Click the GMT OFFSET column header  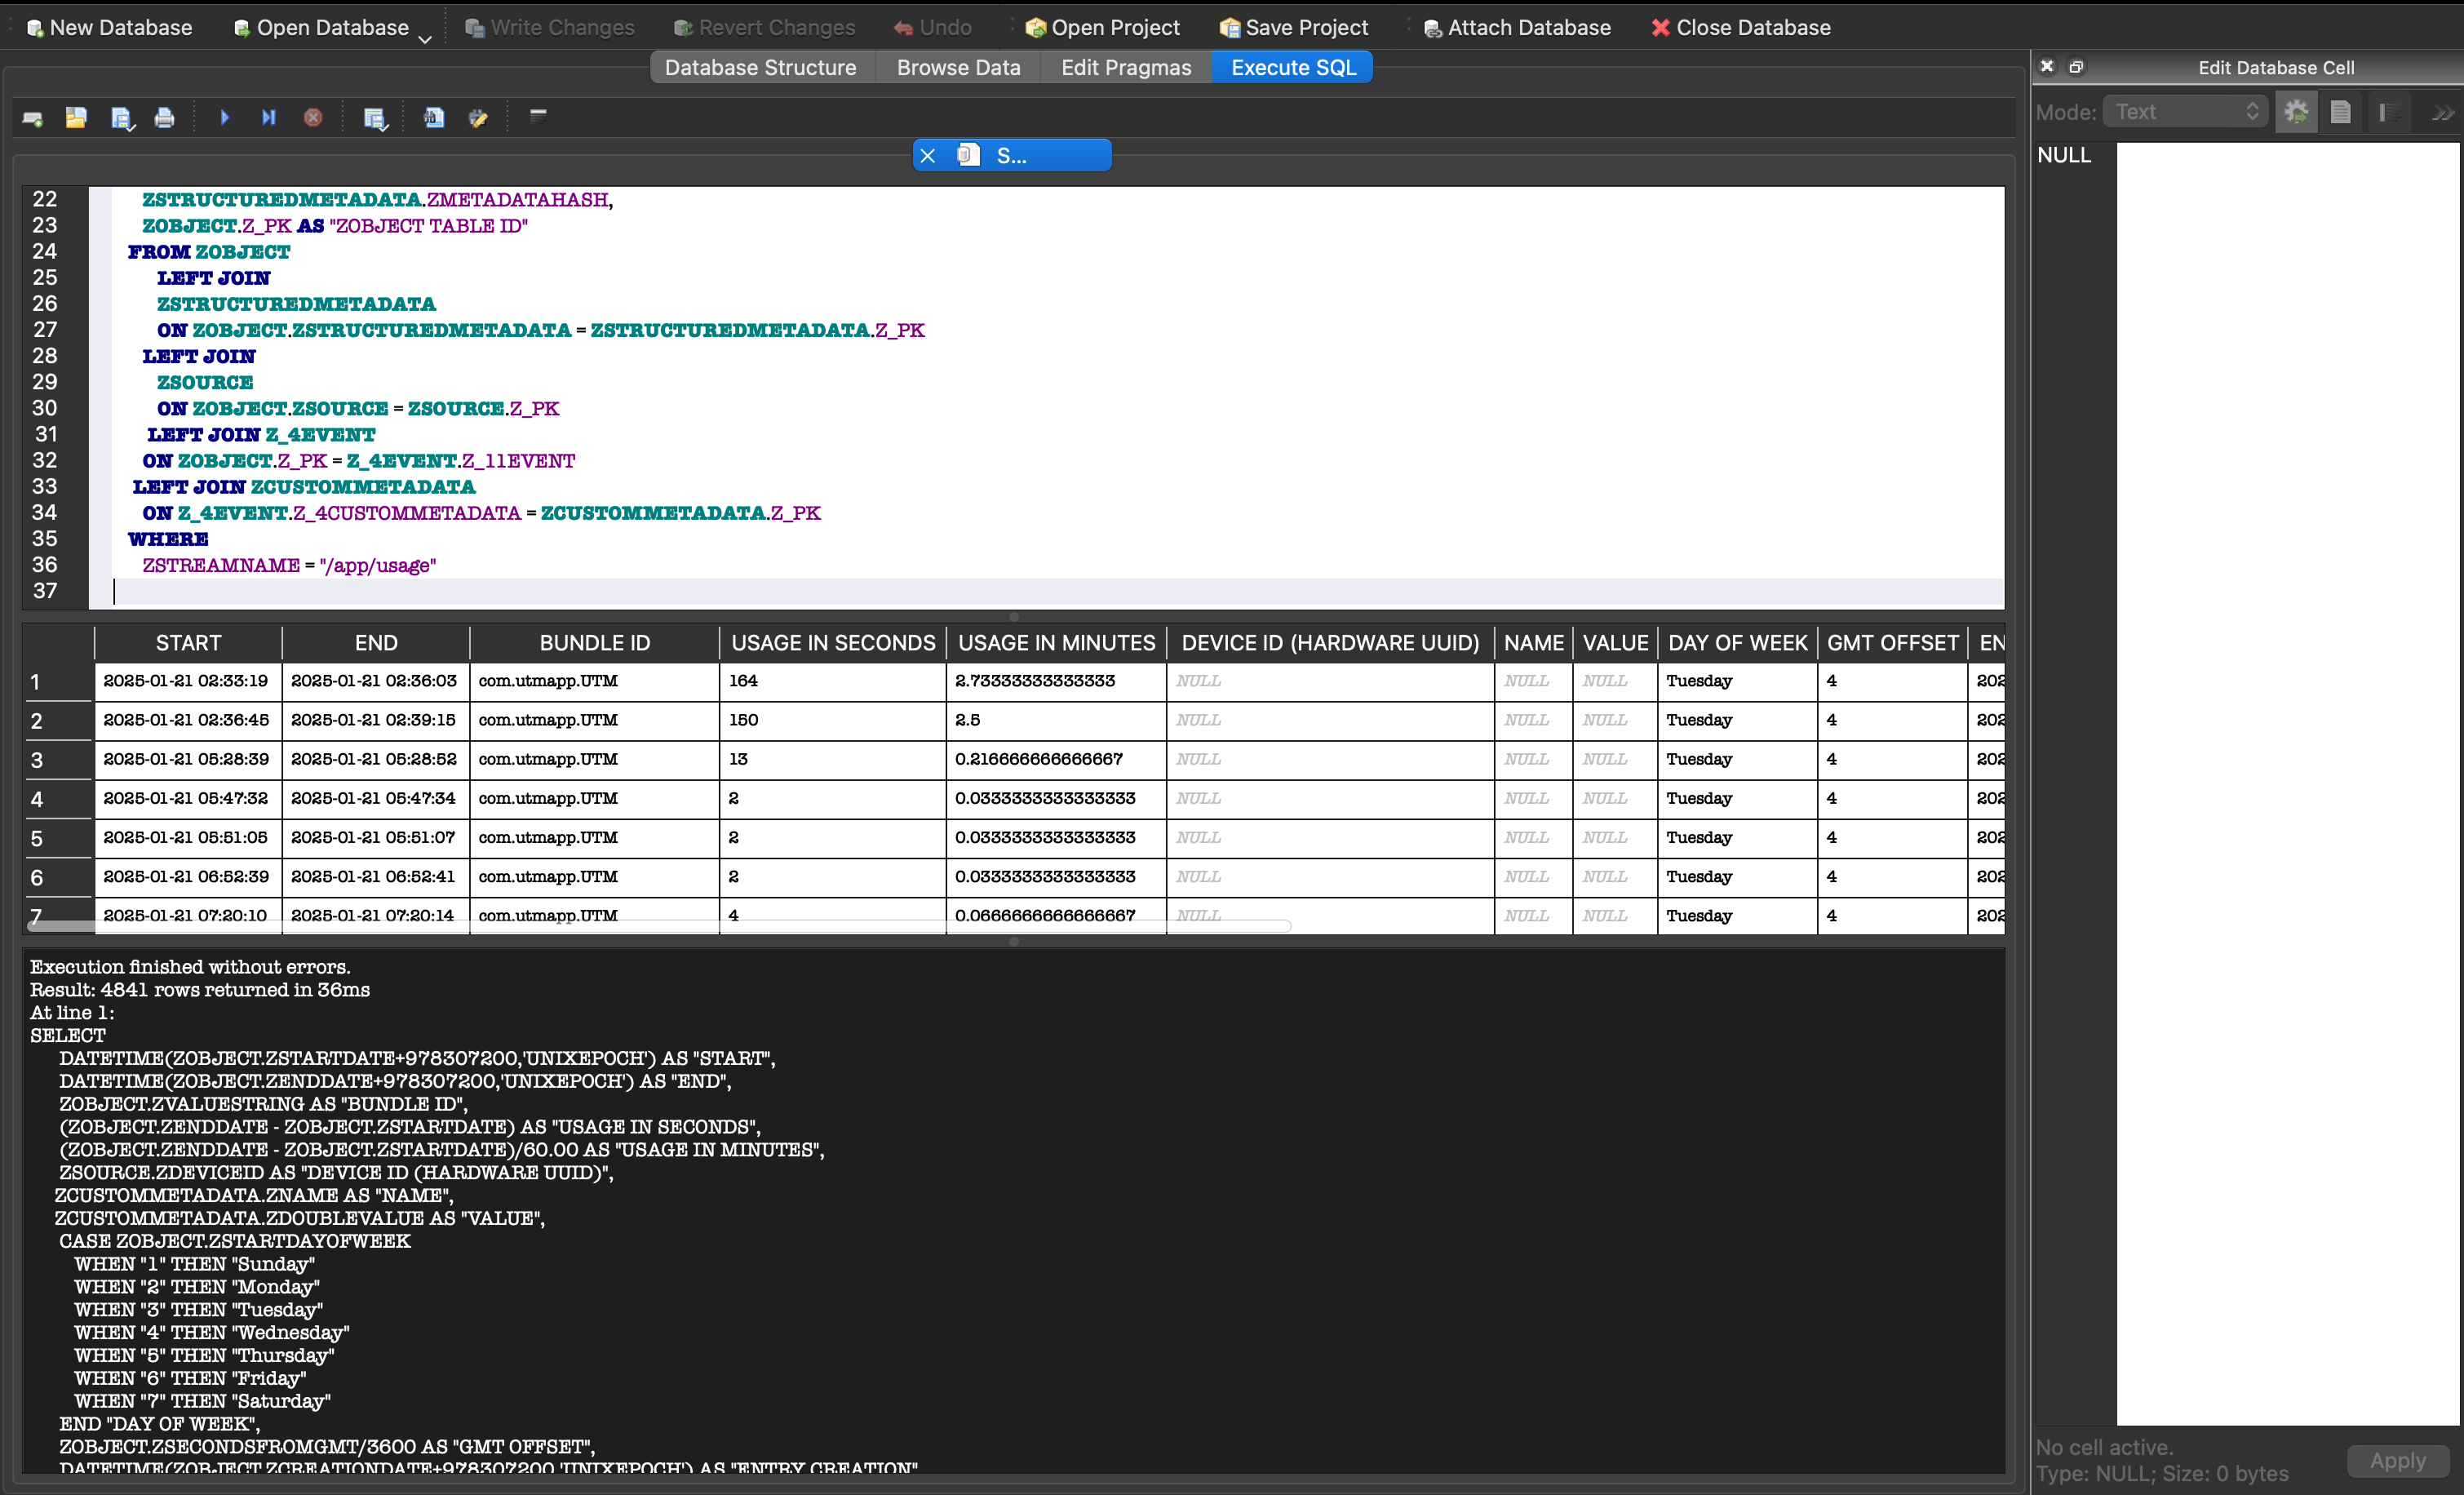[x=1893, y=643]
